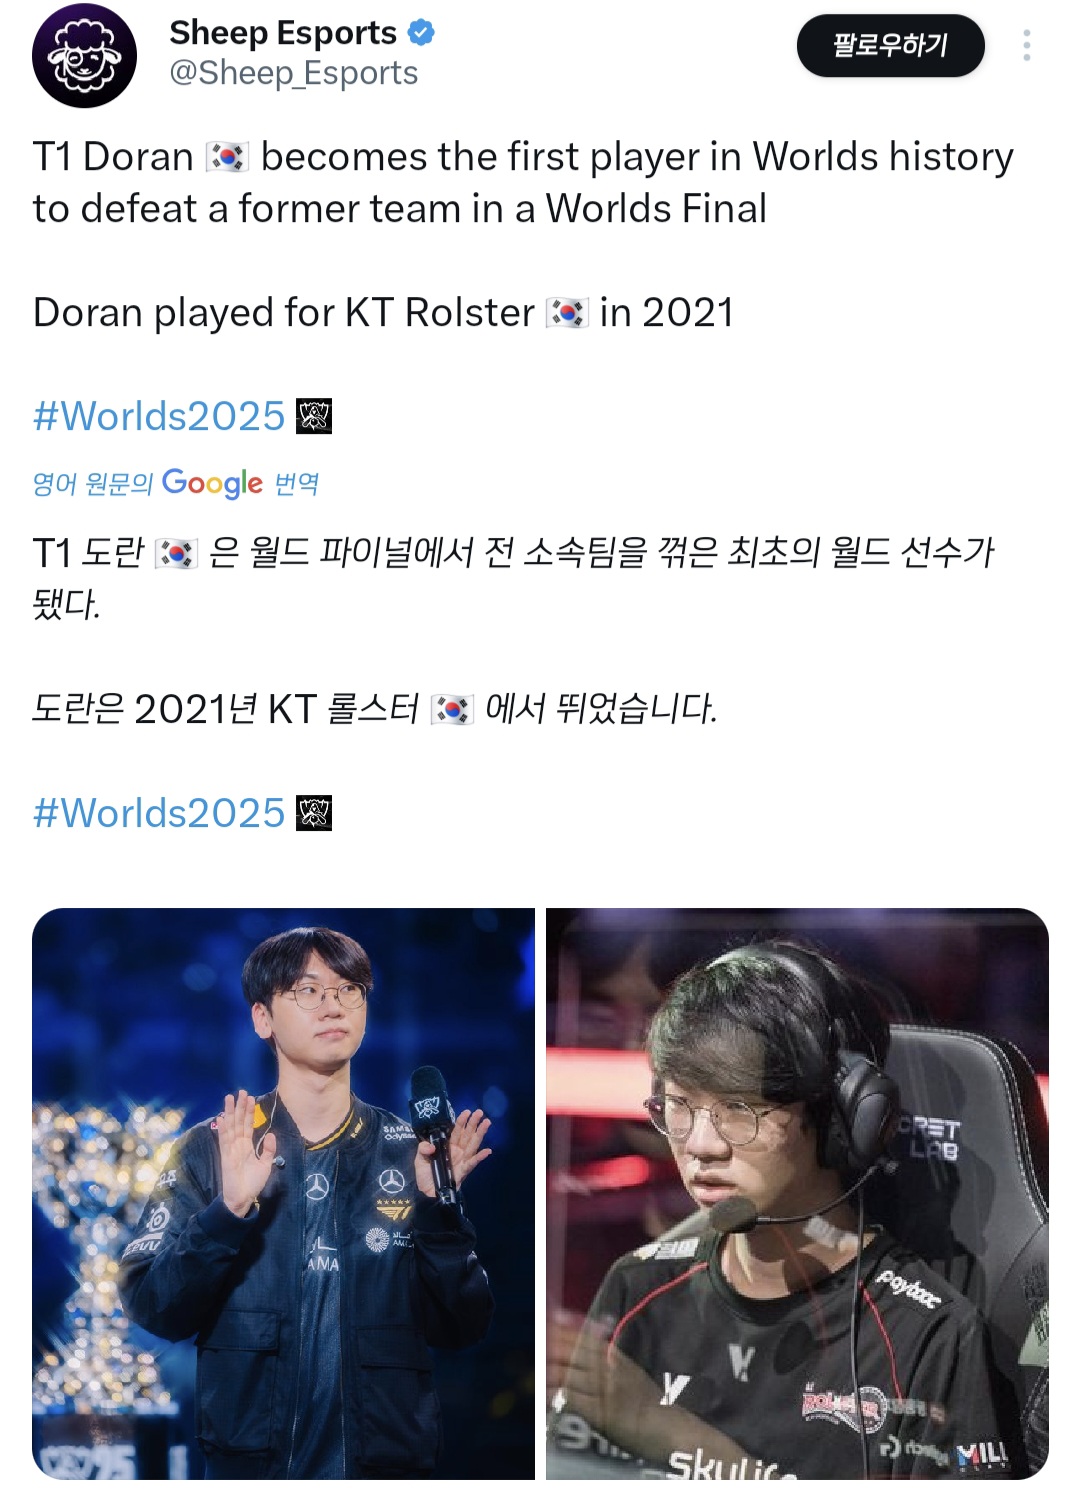
Task: Tap the blue verified badge icon
Action: pyautogui.click(x=421, y=32)
